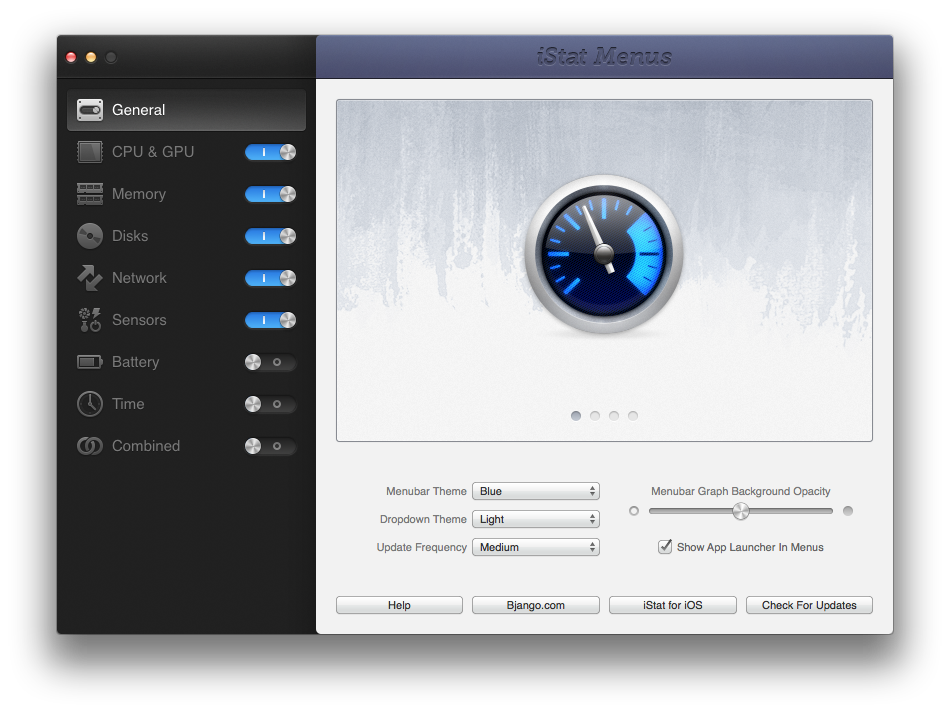Select the Memory label in the sidebar

click(139, 194)
